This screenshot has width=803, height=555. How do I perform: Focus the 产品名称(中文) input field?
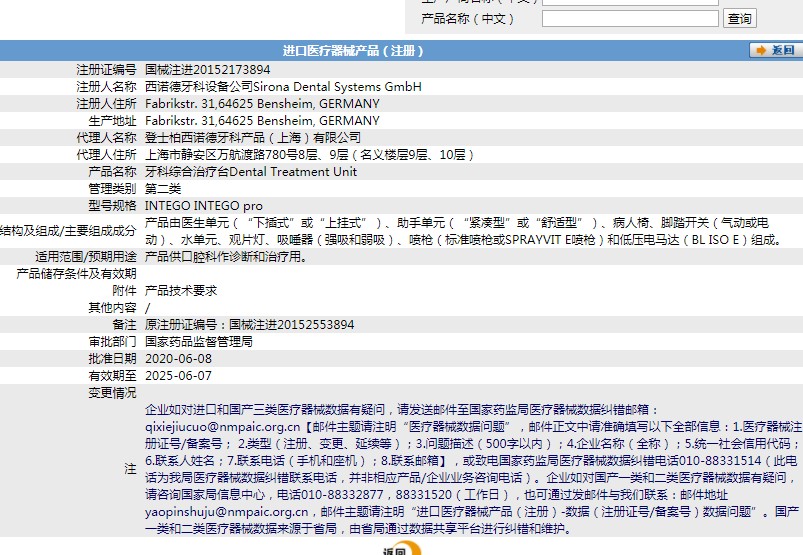[x=630, y=19]
